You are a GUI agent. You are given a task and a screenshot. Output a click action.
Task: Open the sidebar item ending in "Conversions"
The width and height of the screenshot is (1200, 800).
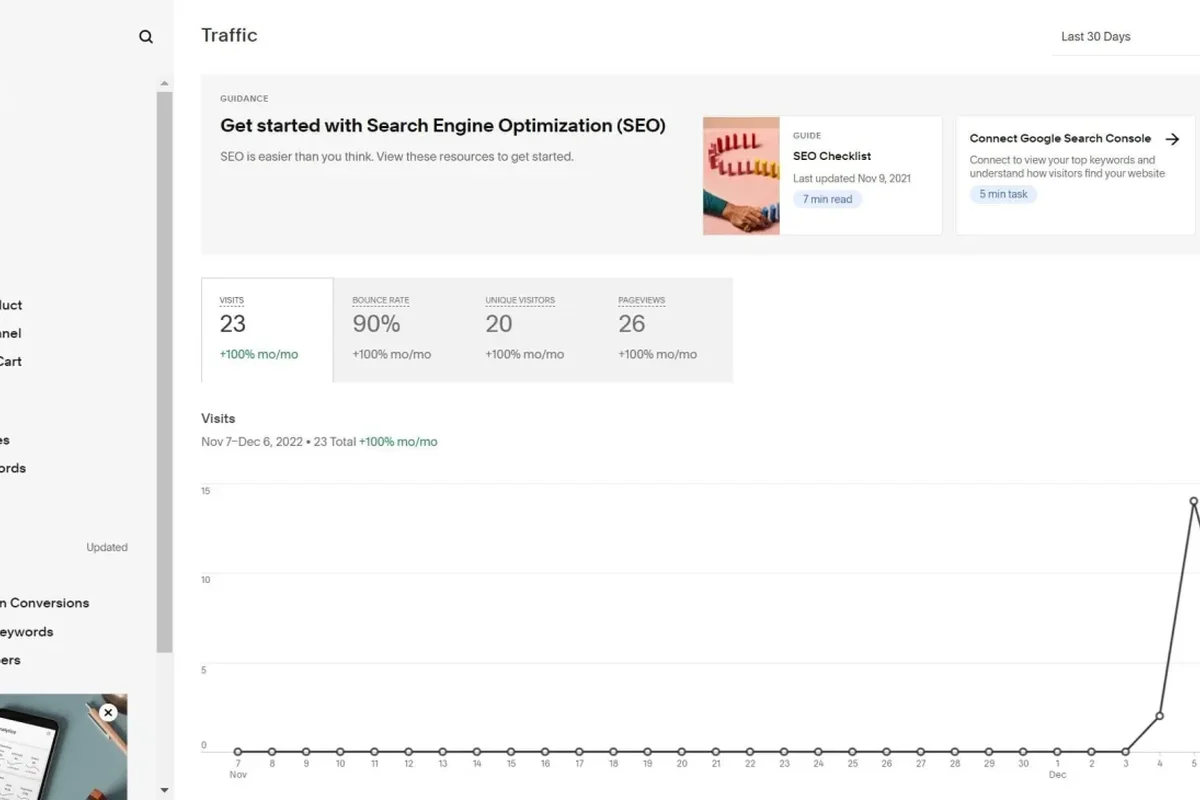point(45,603)
